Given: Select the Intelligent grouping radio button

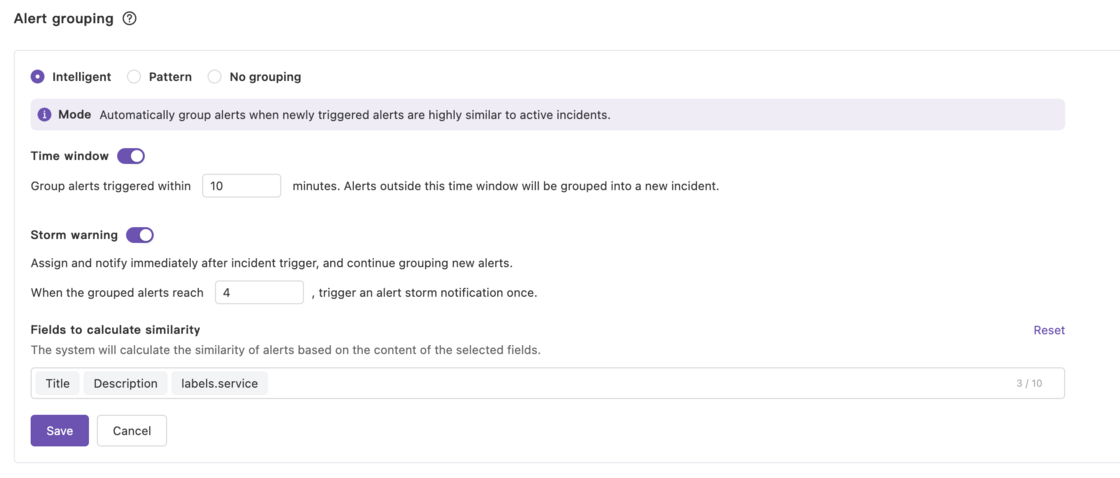Looking at the screenshot, I should (x=38, y=77).
